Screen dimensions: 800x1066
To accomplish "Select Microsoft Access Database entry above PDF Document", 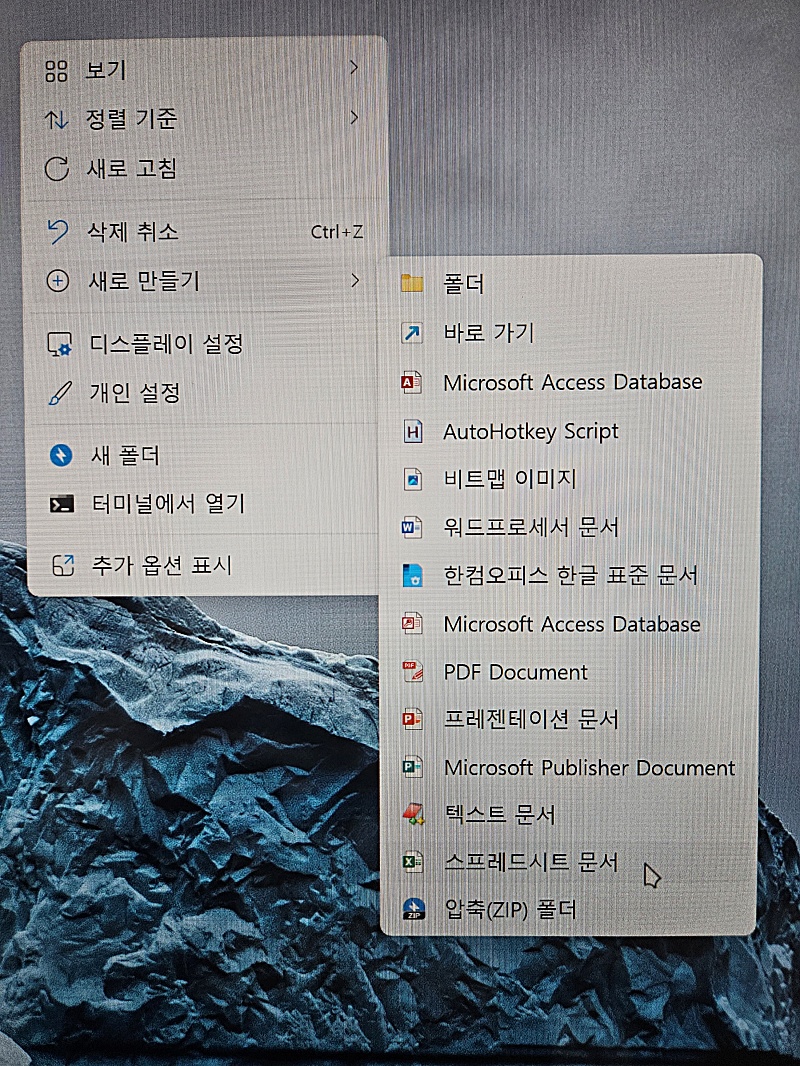I will click(x=570, y=624).
